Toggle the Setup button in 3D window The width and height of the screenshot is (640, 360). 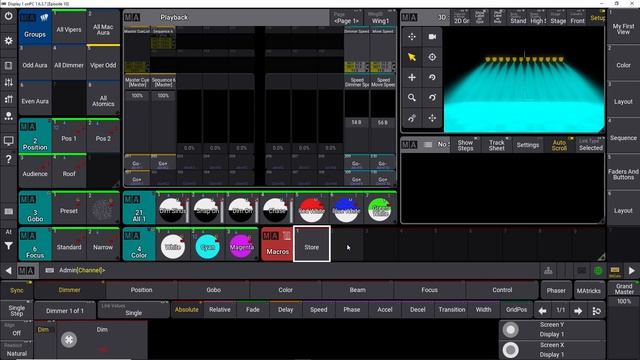(x=597, y=18)
